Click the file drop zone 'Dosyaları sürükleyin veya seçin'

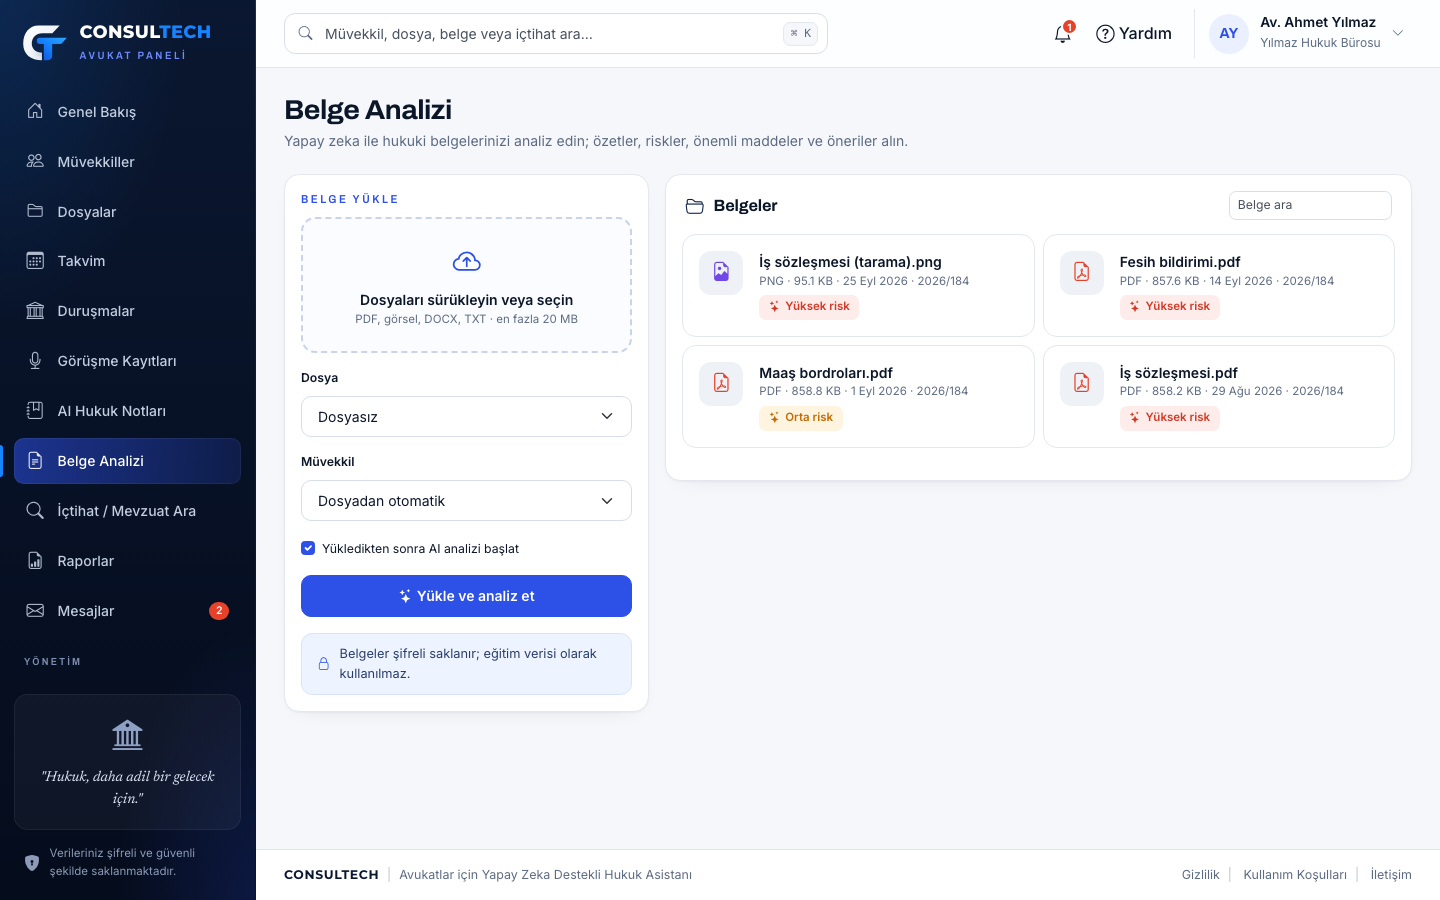466,285
